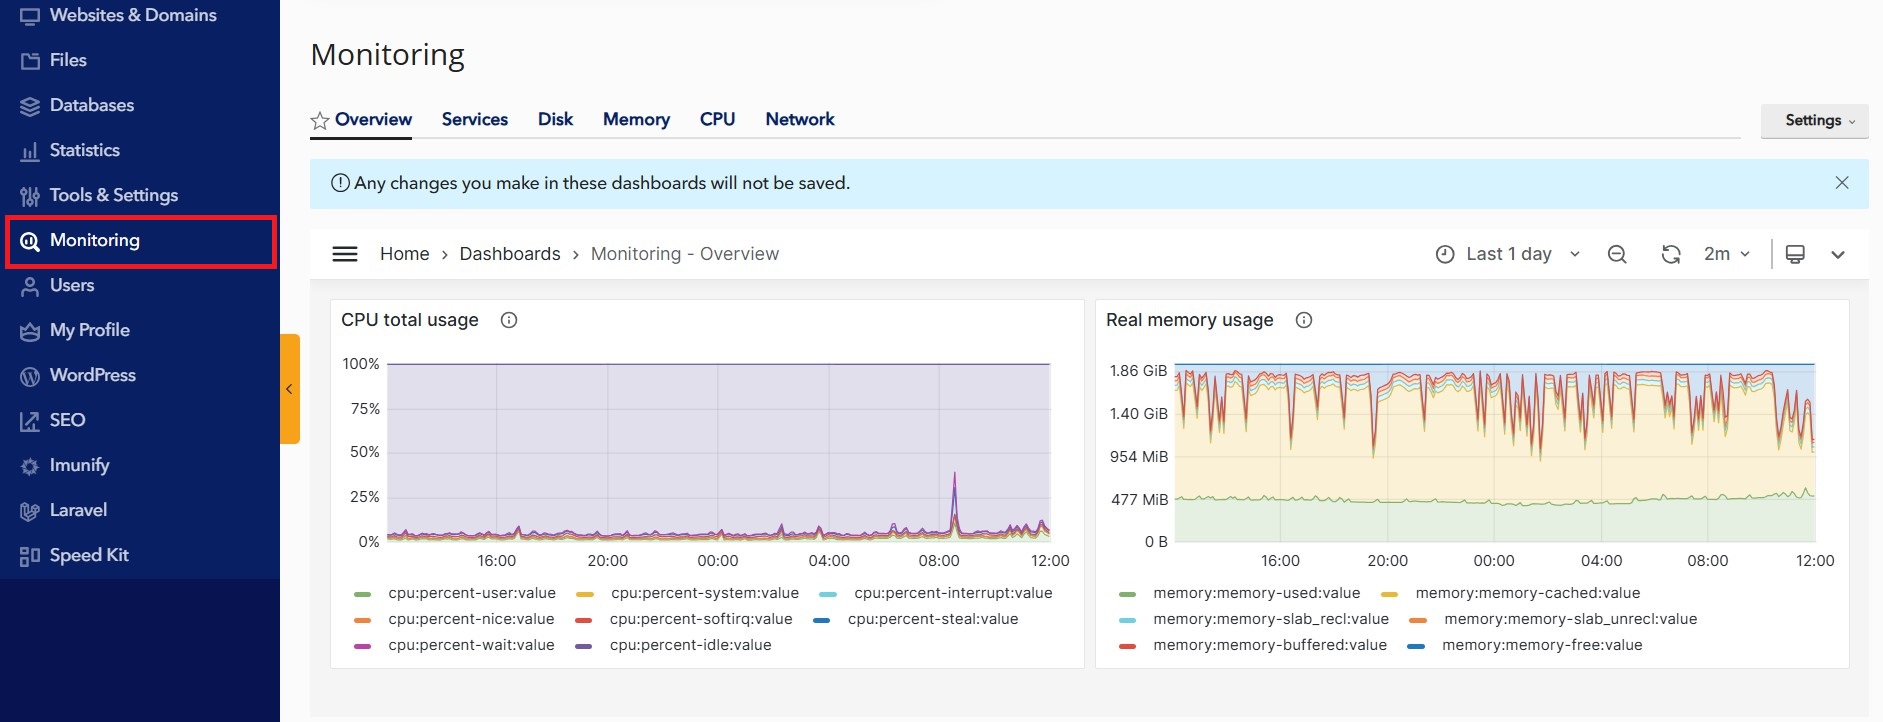1883x722 pixels.
Task: Open the hamburger menu in dashboard toolbar
Action: pyautogui.click(x=345, y=254)
